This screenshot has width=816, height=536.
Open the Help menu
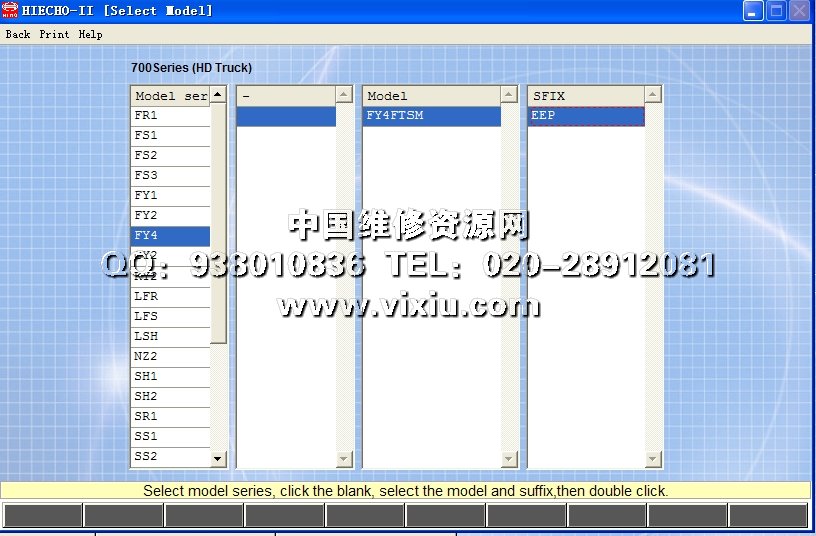pos(90,34)
